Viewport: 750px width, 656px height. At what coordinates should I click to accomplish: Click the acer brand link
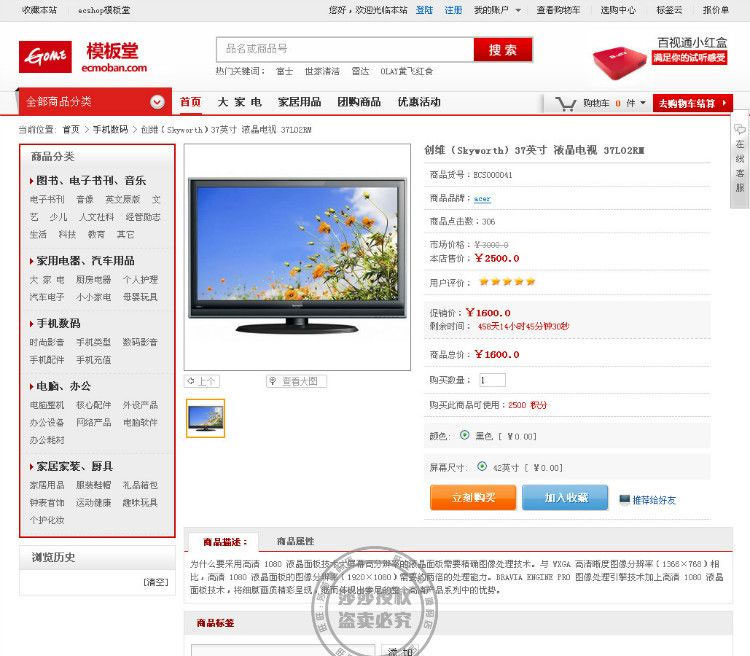pos(482,199)
